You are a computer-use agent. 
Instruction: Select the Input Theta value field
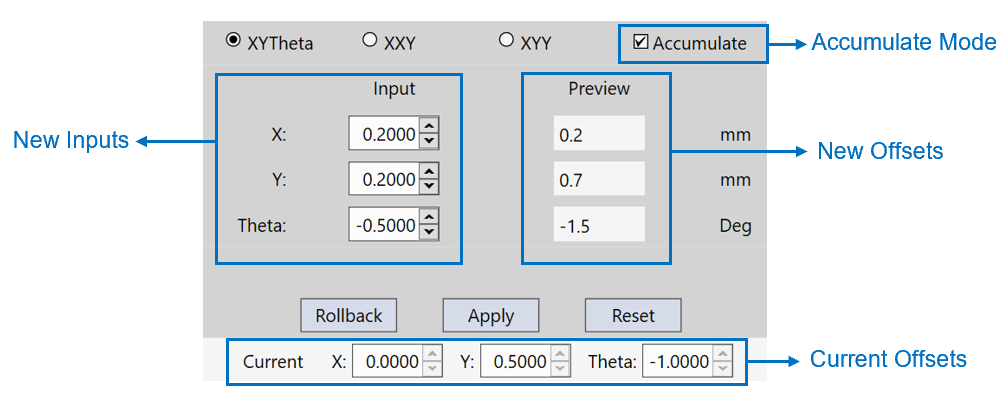pyautogui.click(x=384, y=226)
